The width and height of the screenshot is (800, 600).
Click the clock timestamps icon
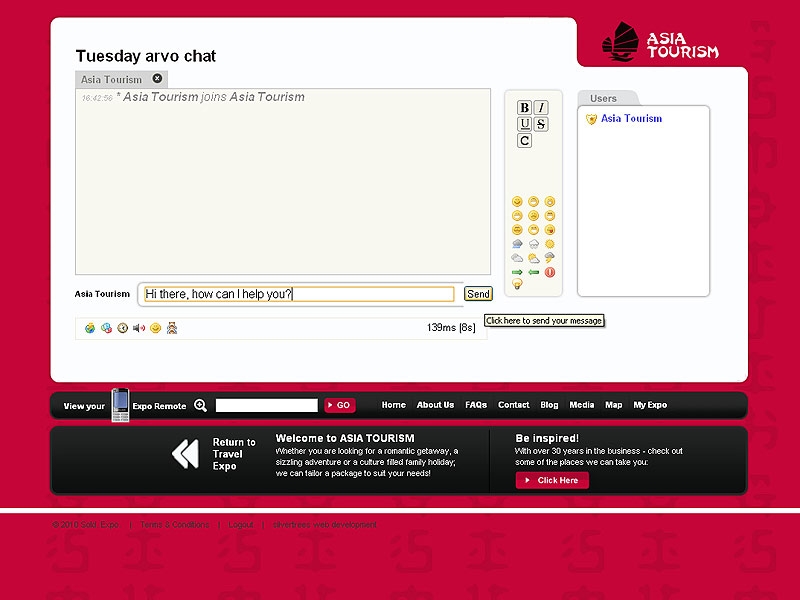[122, 328]
